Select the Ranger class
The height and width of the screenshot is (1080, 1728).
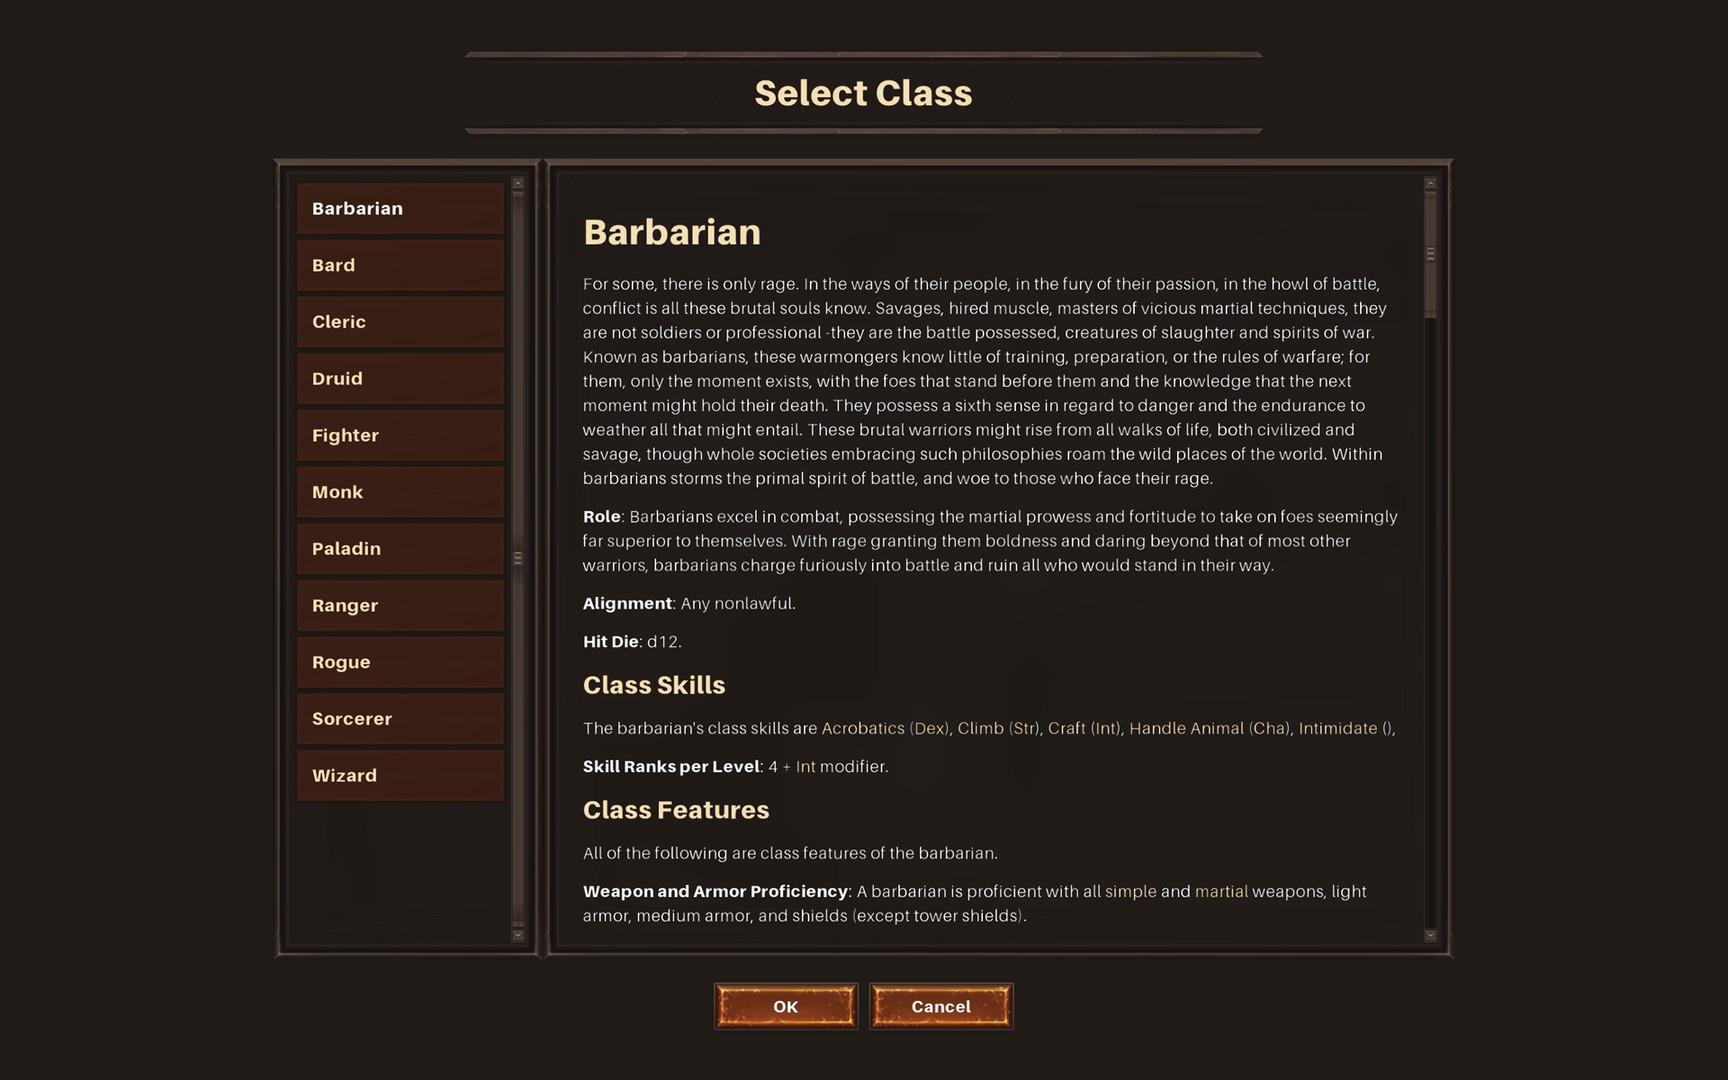tap(399, 605)
